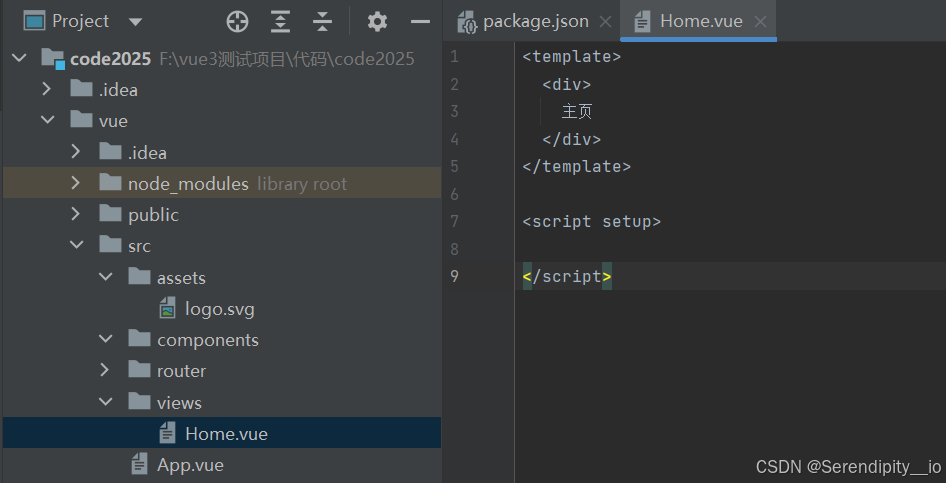
Task: Click the top-level .idea folder icon
Action: 81,88
